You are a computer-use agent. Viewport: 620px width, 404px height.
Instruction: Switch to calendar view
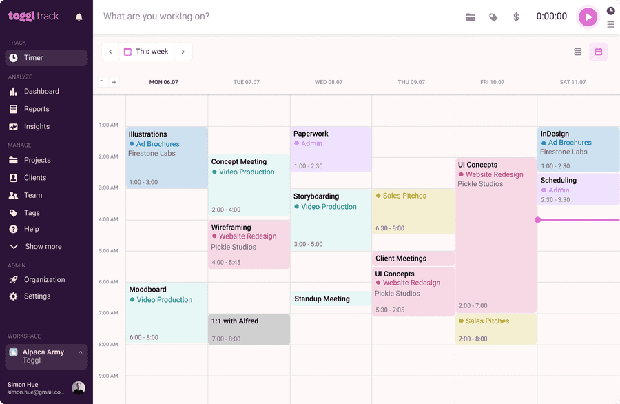[x=598, y=52]
